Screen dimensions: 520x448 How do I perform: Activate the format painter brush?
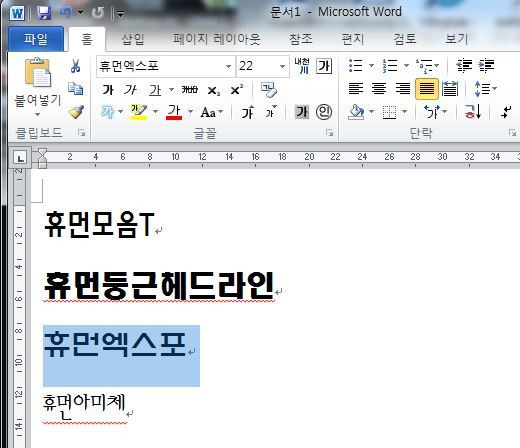click(76, 112)
